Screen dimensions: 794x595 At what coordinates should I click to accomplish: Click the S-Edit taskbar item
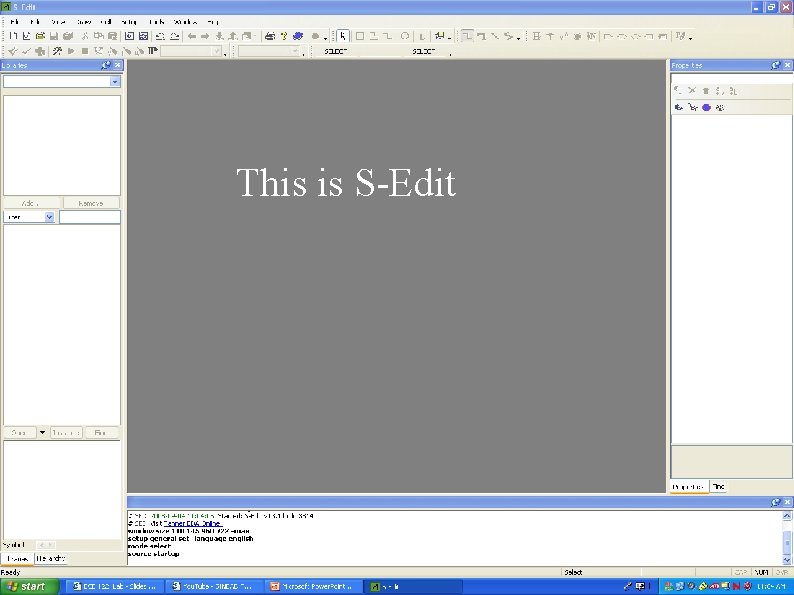pos(414,586)
